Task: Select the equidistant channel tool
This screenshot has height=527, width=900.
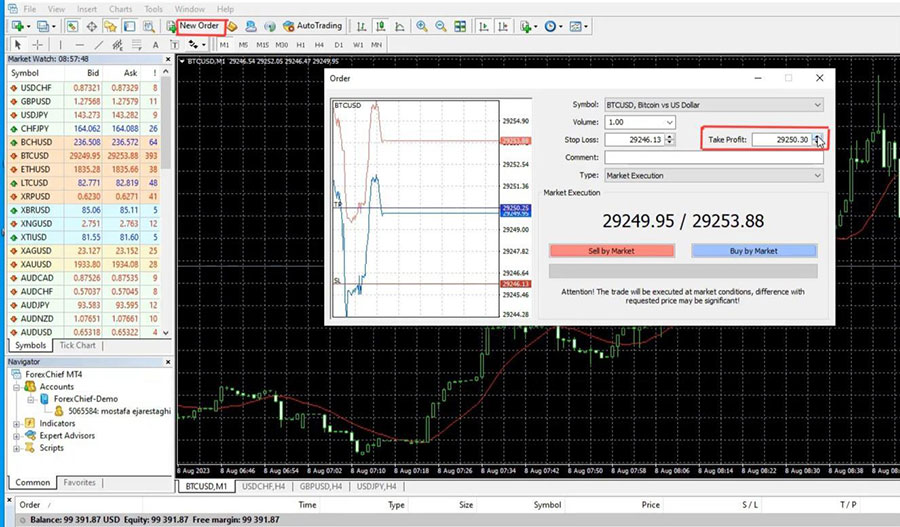Action: click(x=118, y=45)
